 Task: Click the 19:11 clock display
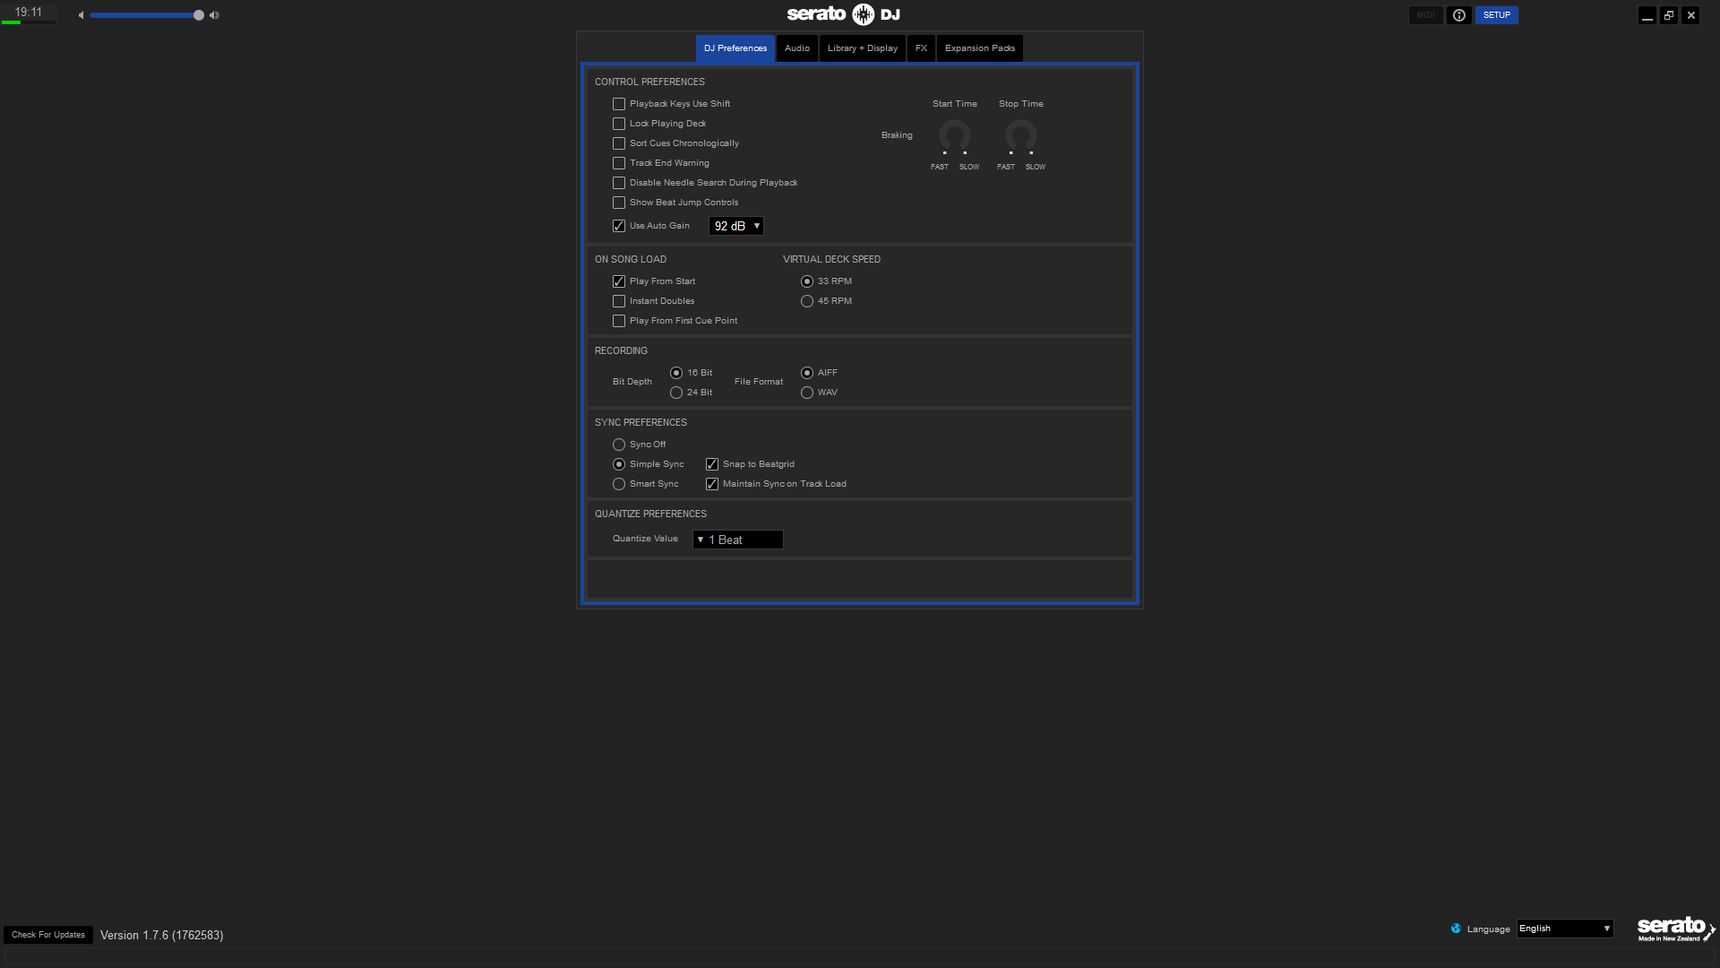pyautogui.click(x=28, y=12)
